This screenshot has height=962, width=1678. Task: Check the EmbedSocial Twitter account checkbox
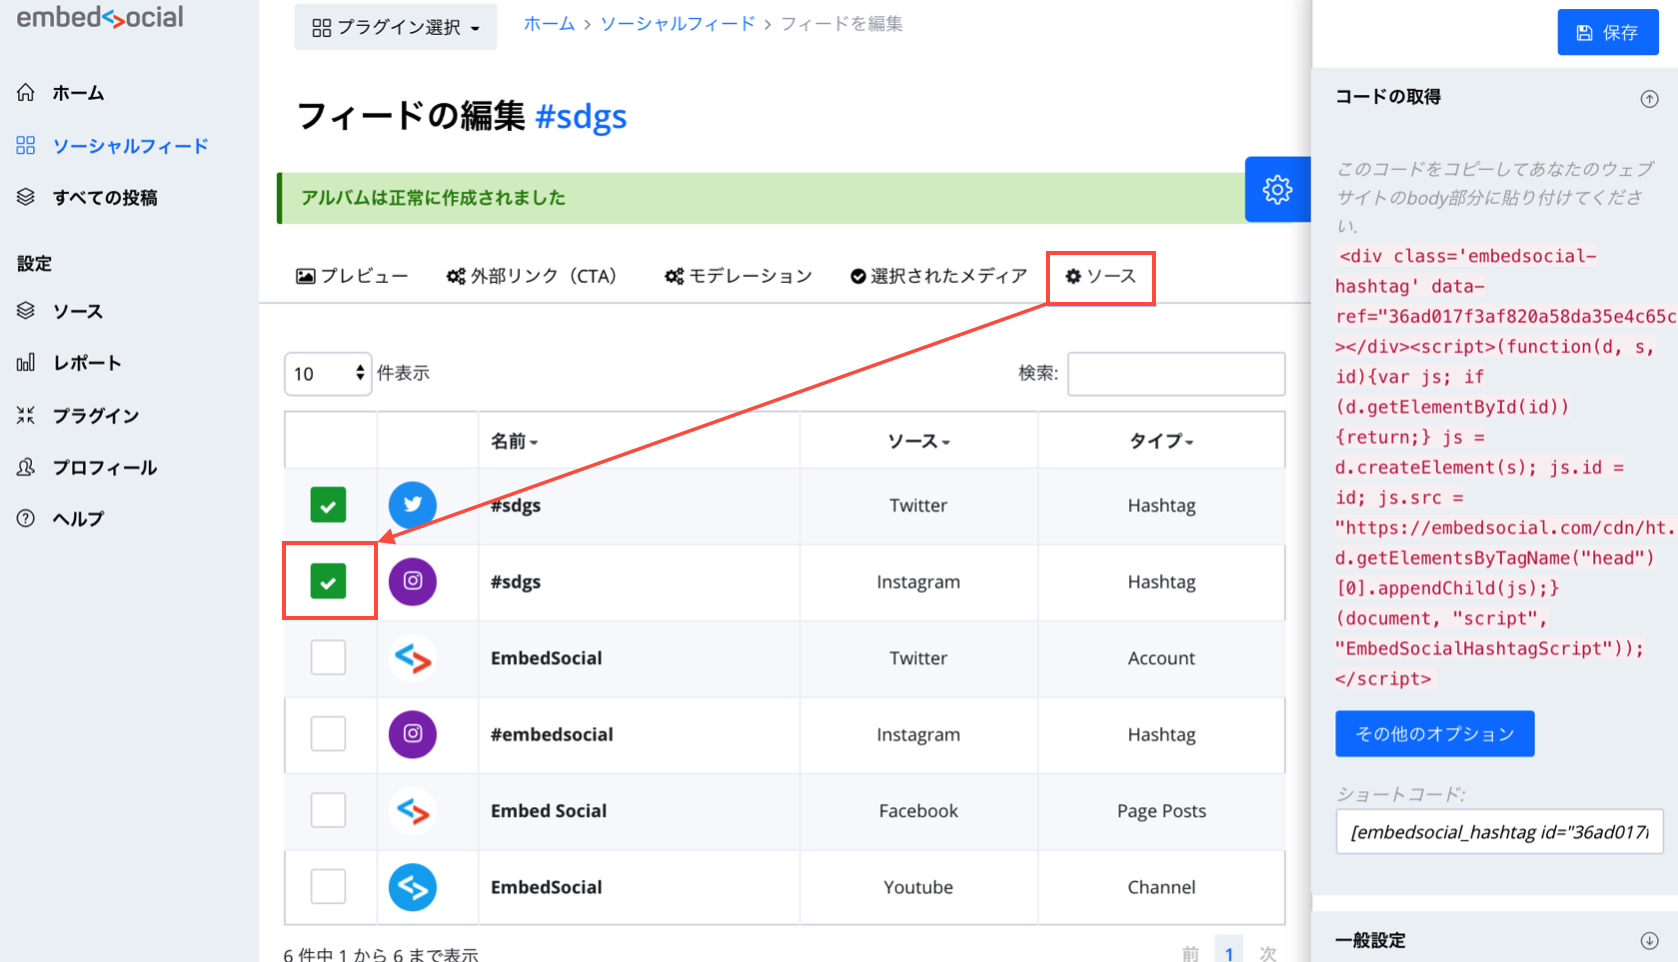point(328,658)
